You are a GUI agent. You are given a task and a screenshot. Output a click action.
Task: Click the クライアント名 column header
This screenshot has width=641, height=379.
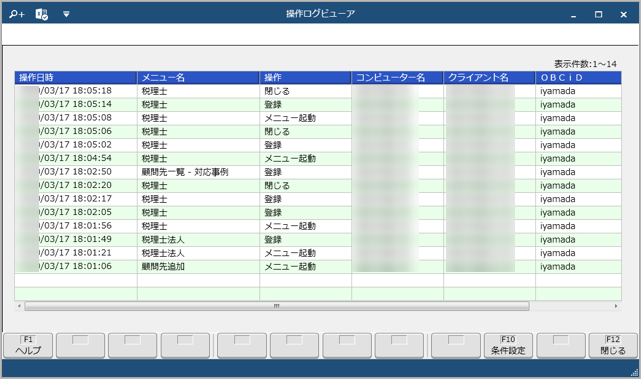coord(489,77)
